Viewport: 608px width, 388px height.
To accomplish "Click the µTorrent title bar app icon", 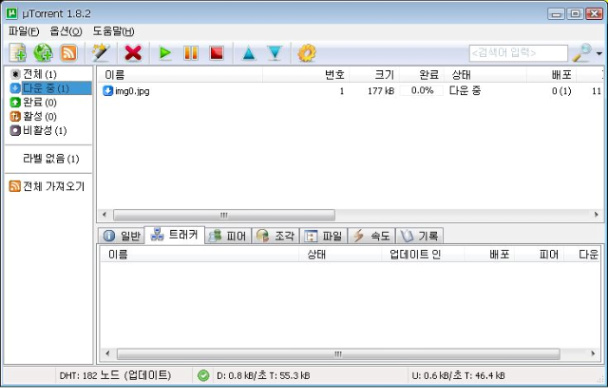I will tap(12, 14).
